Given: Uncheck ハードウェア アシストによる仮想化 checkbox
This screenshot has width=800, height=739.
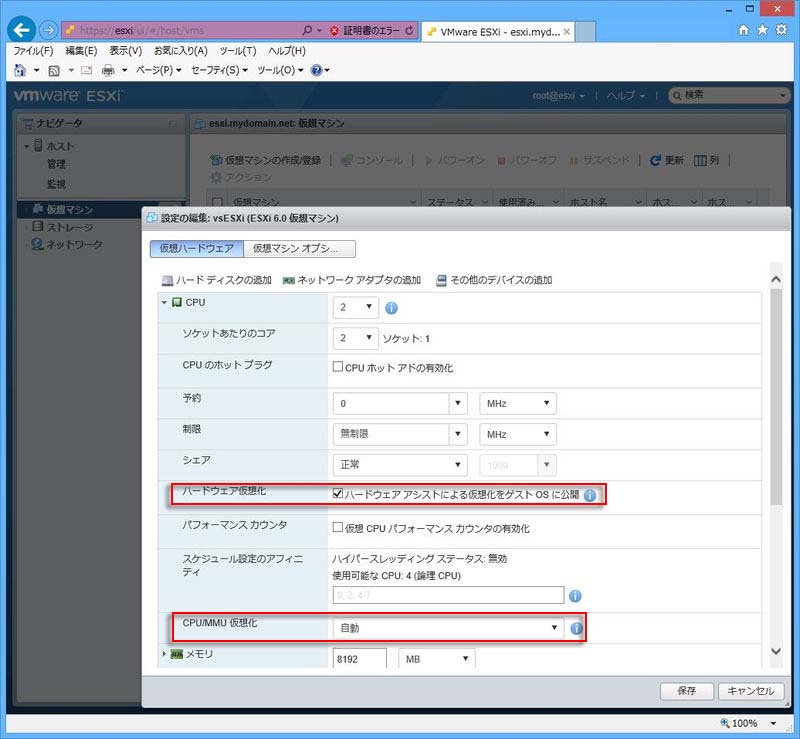Looking at the screenshot, I should click(337, 493).
